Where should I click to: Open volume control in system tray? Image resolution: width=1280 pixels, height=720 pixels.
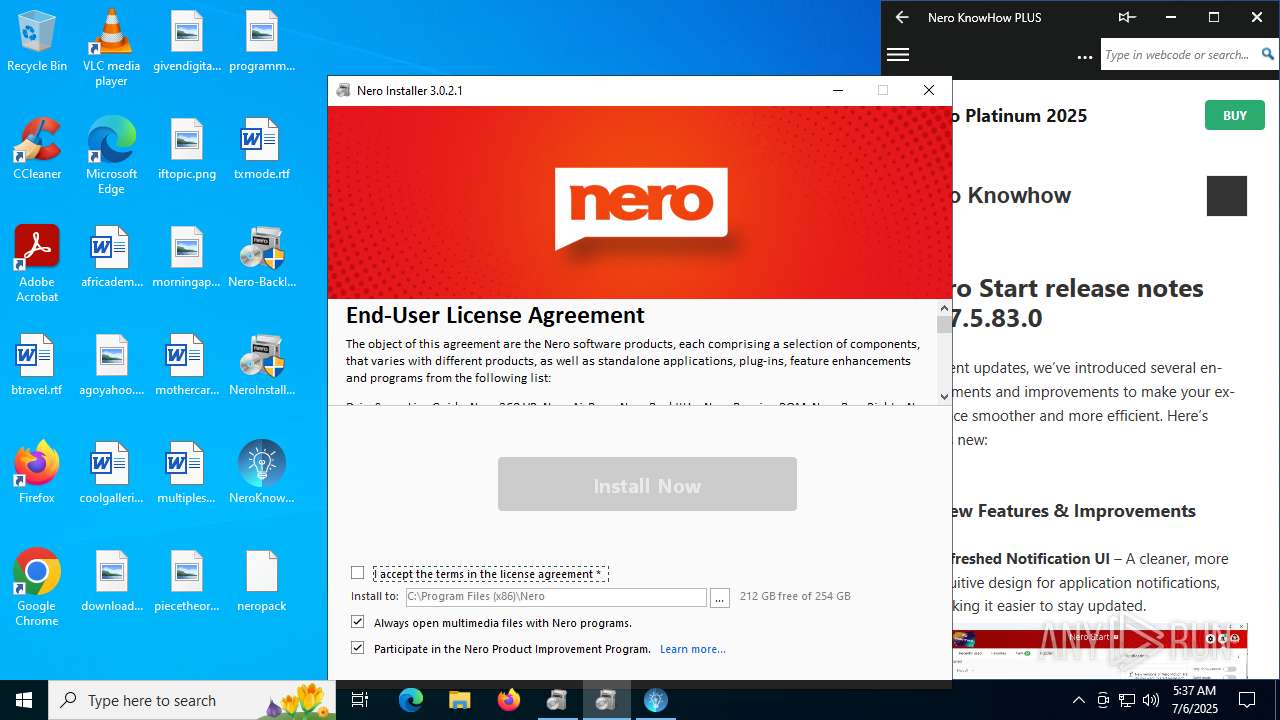1151,700
